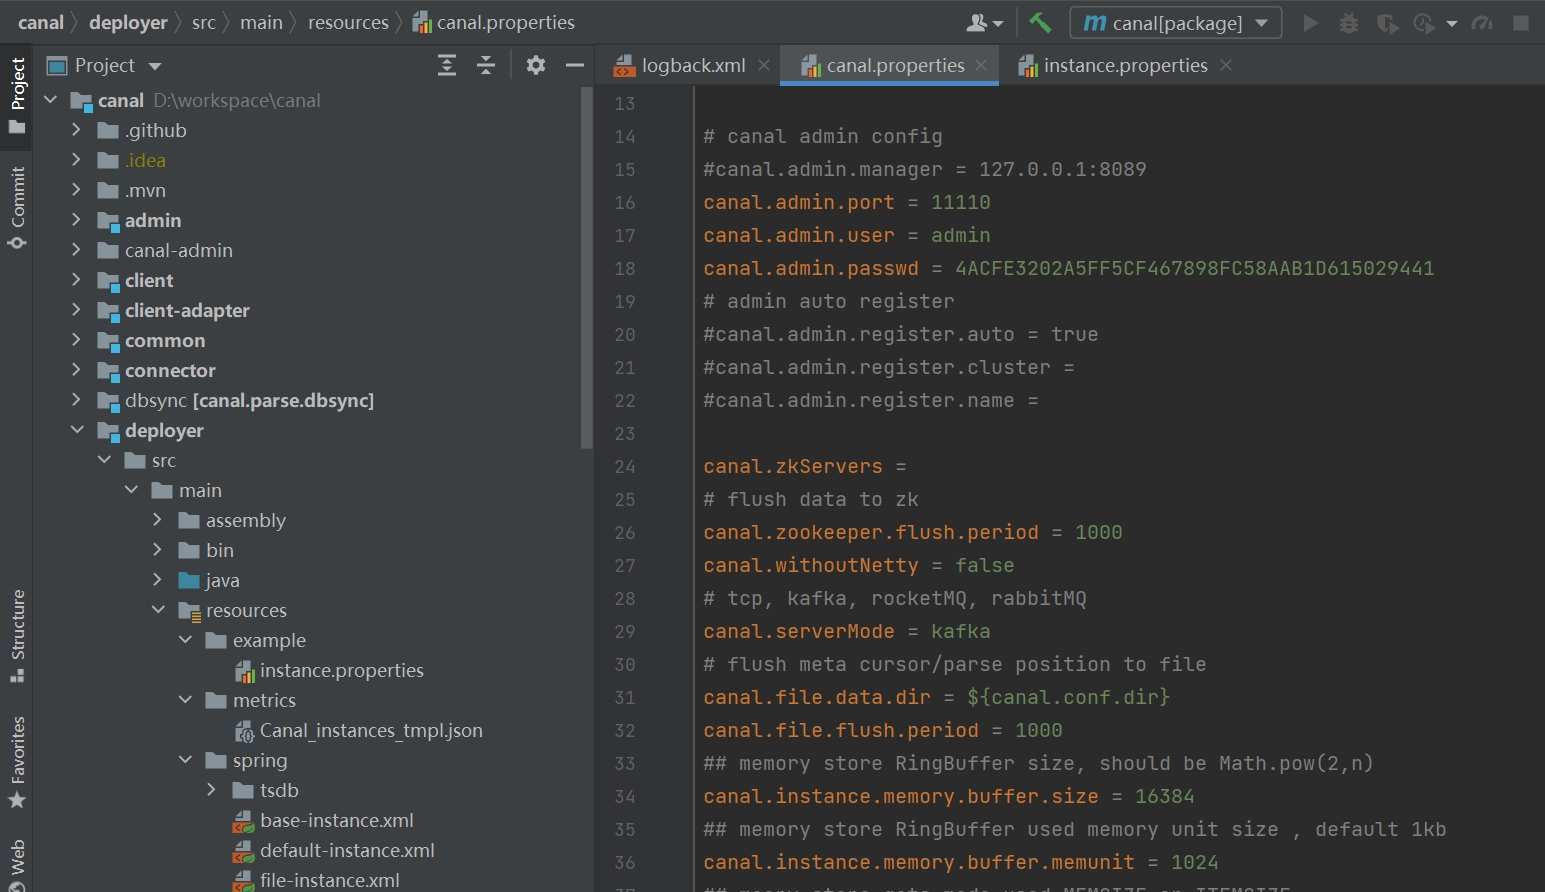Collapse the canal root project node
Screen dimensions: 1545x892
coord(50,100)
